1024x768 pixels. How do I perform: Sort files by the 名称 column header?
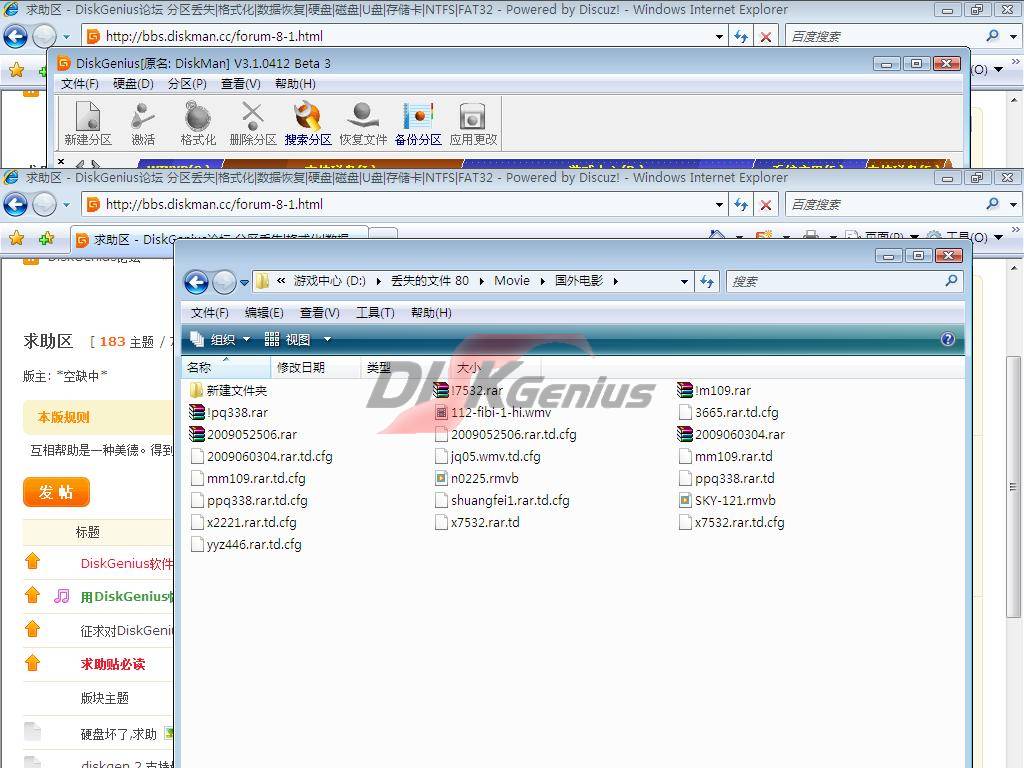click(x=225, y=368)
